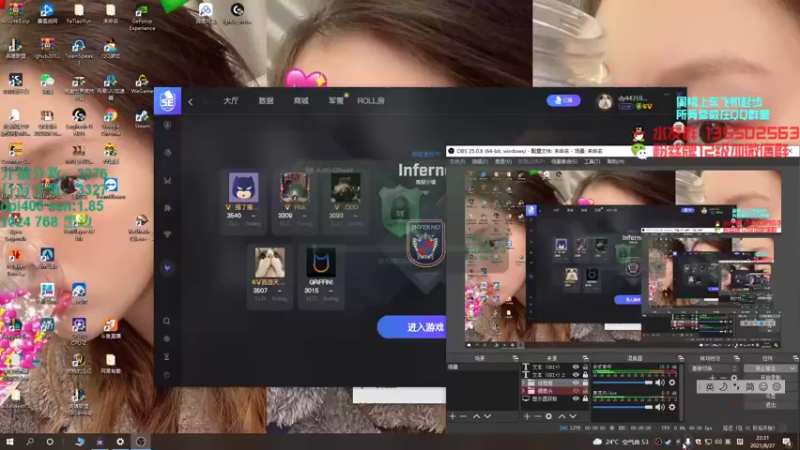Mute the 麦克风/Aux channel
Viewport: 800px width, 450px height.
[x=660, y=407]
